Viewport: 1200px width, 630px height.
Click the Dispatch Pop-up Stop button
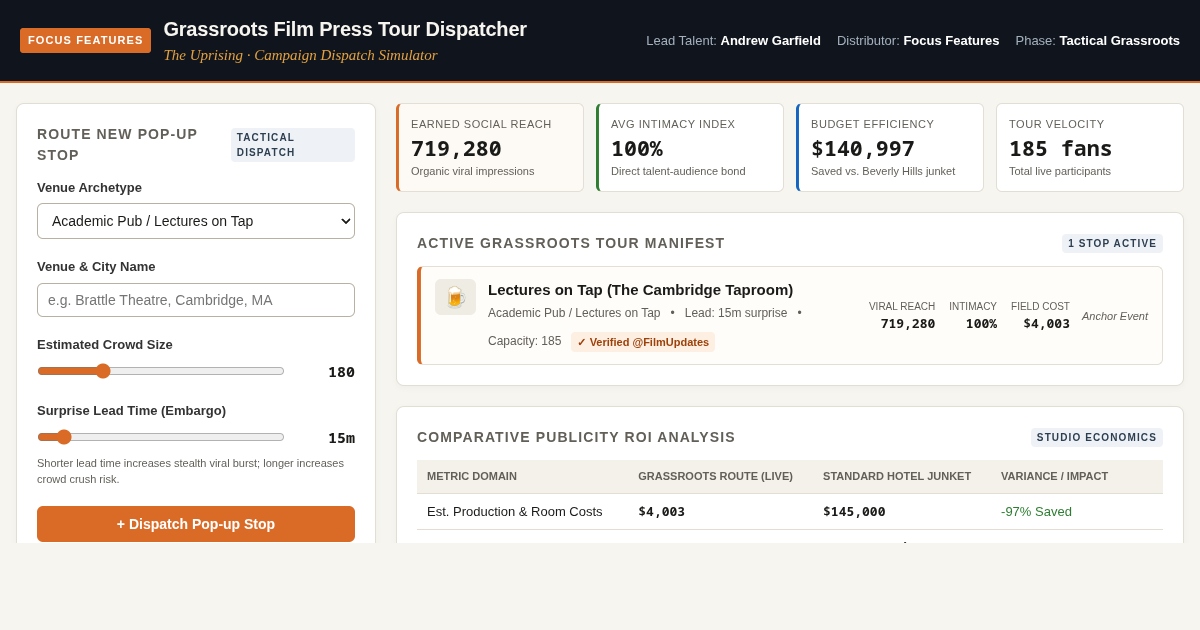coord(196,524)
